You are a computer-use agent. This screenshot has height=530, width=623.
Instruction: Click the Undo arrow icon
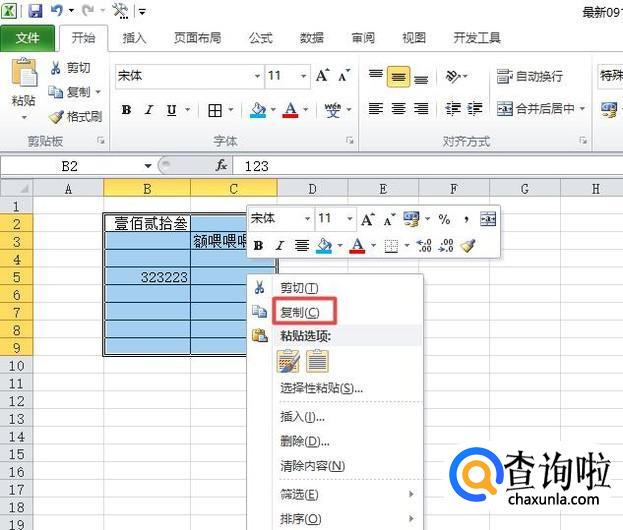[x=57, y=10]
